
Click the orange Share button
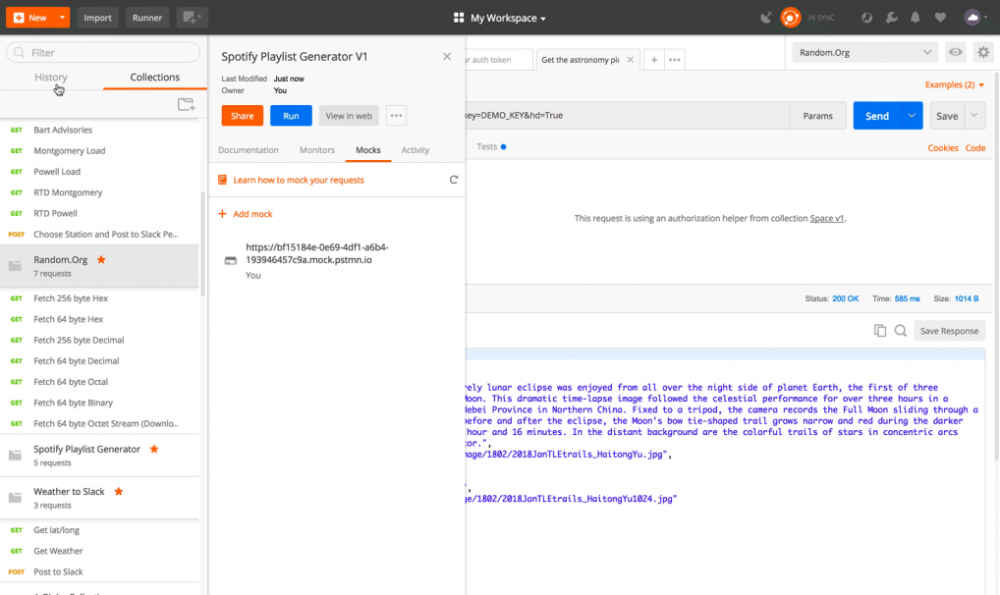[242, 115]
